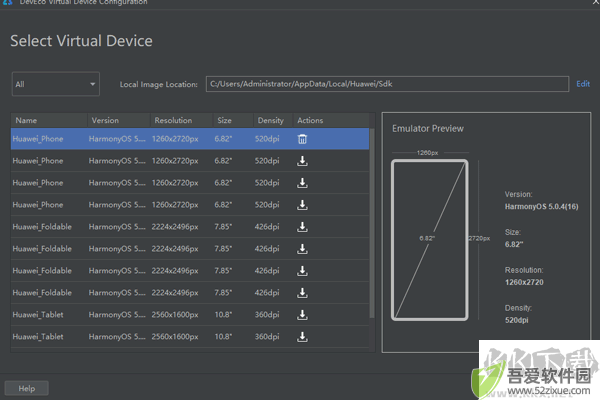Download image for the second Huawei_Foldable row

point(302,249)
